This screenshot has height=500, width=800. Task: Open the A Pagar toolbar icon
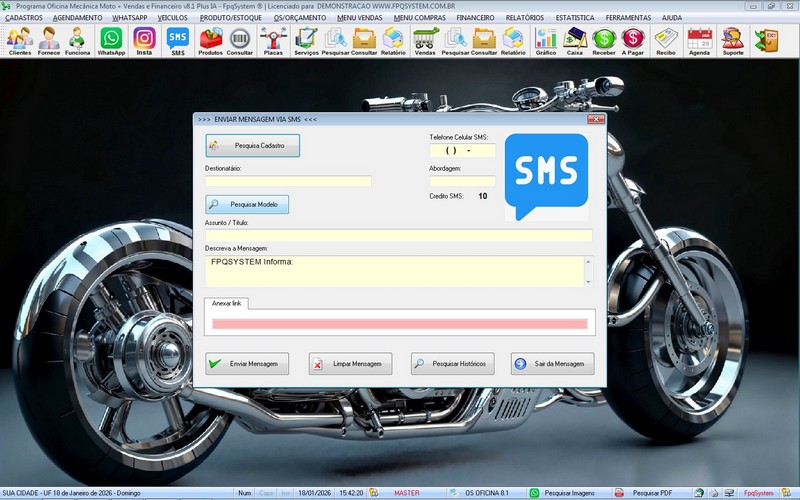[632, 40]
